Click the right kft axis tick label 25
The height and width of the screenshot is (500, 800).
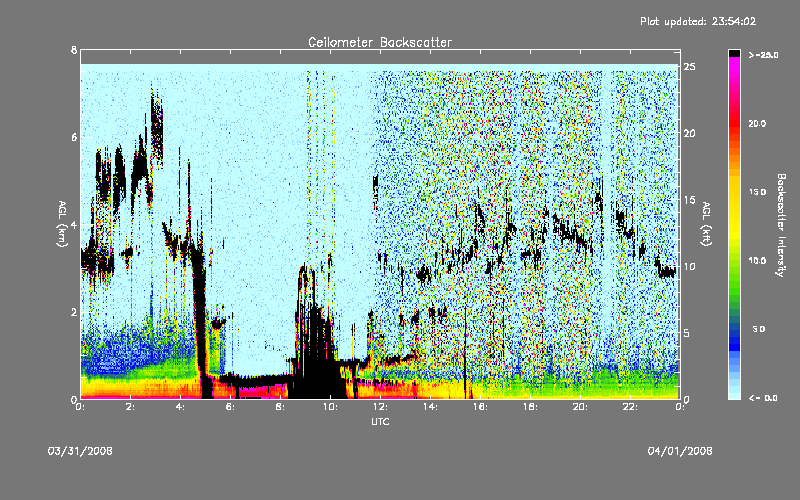coord(689,67)
